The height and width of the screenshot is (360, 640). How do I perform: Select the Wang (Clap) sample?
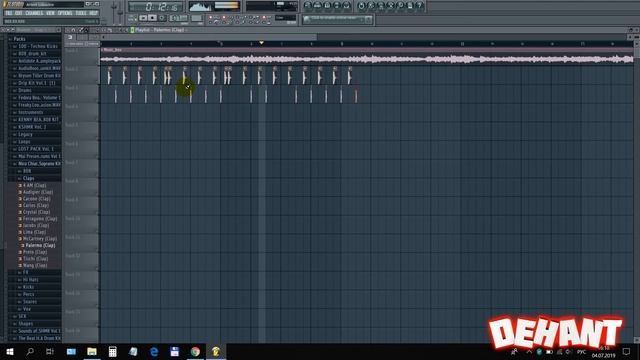(35, 265)
